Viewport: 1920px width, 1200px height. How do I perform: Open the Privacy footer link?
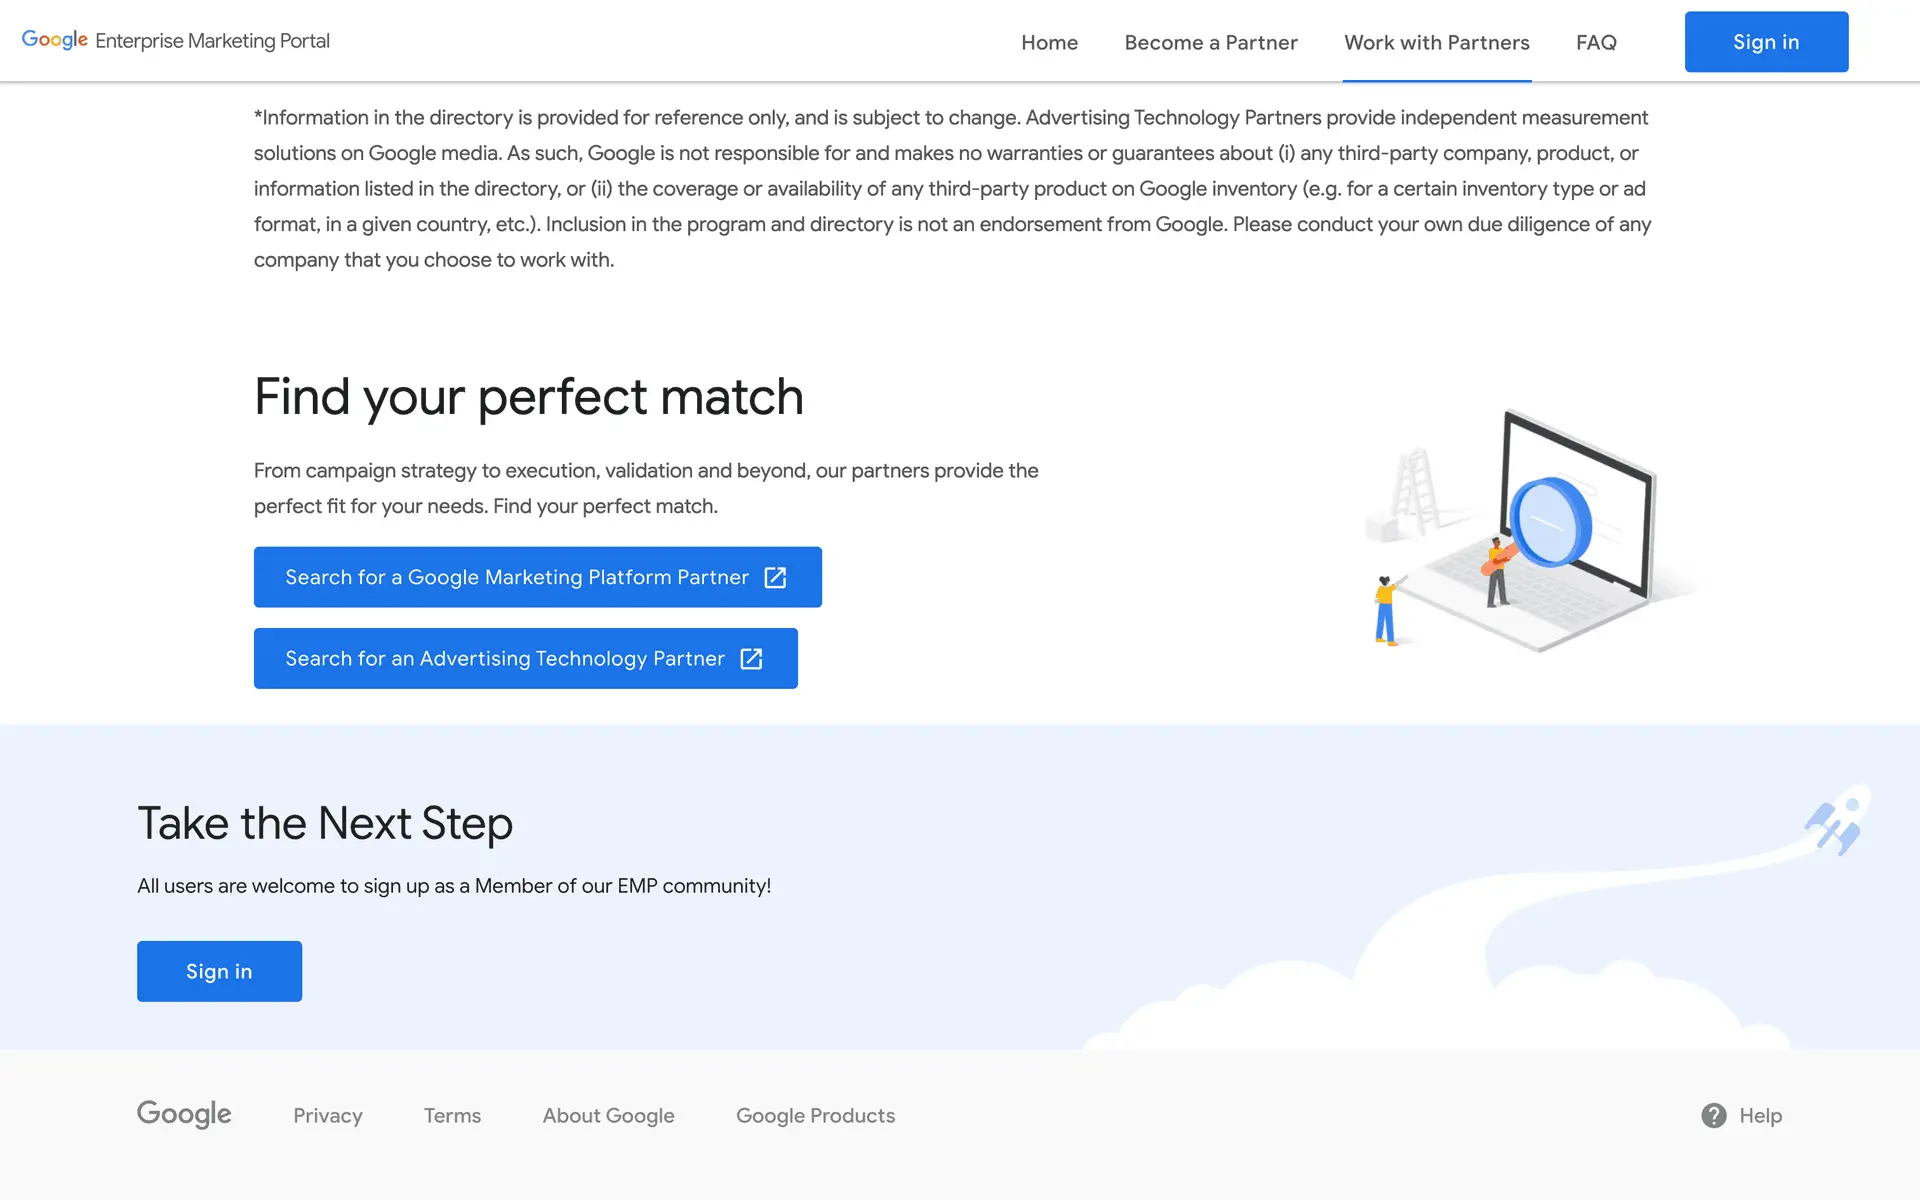(327, 1115)
